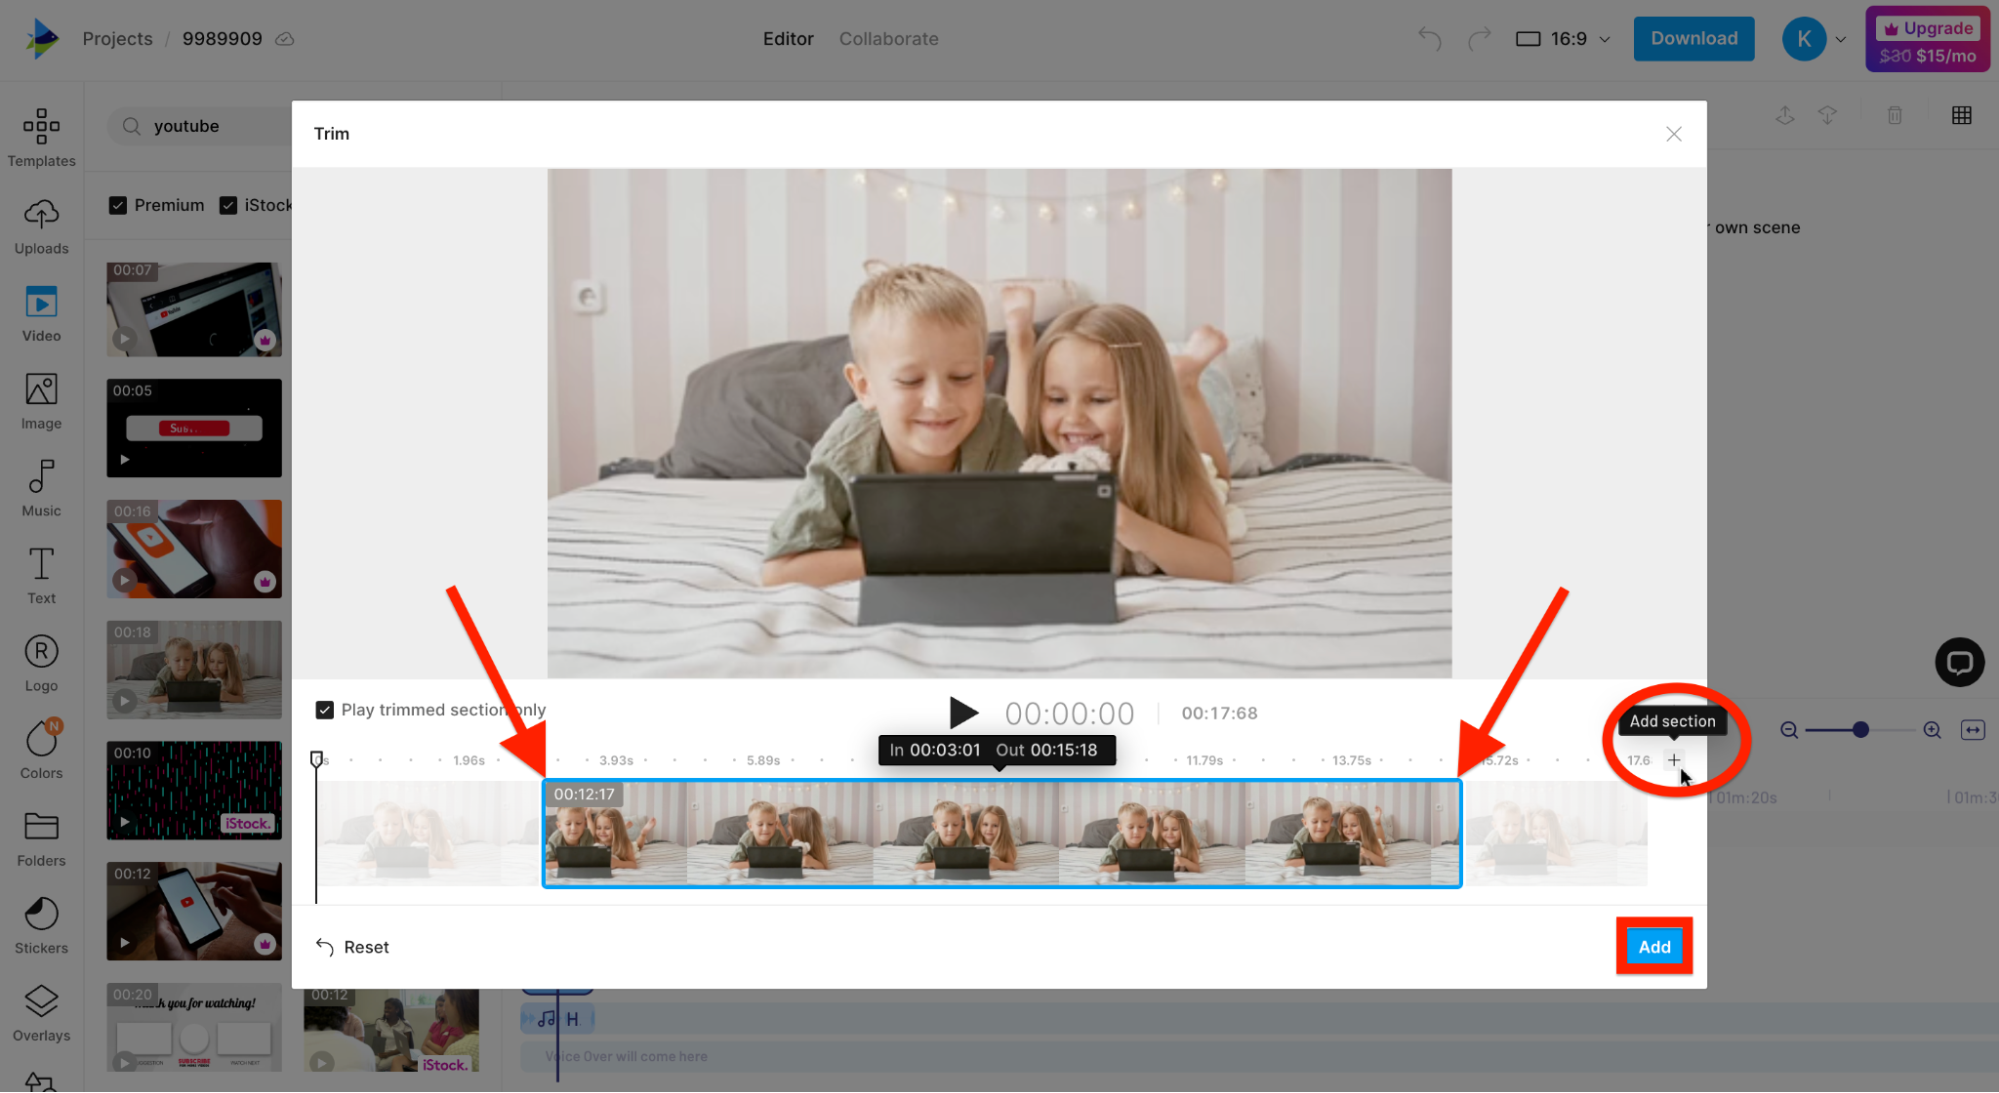Image resolution: width=1999 pixels, height=1093 pixels.
Task: Adjust the timeline zoom slider
Action: point(1859,730)
